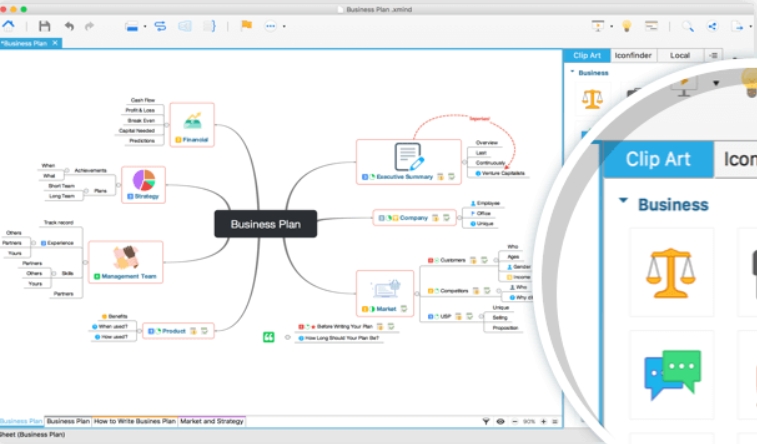Open notes icon on Customers topic

tap(473, 260)
